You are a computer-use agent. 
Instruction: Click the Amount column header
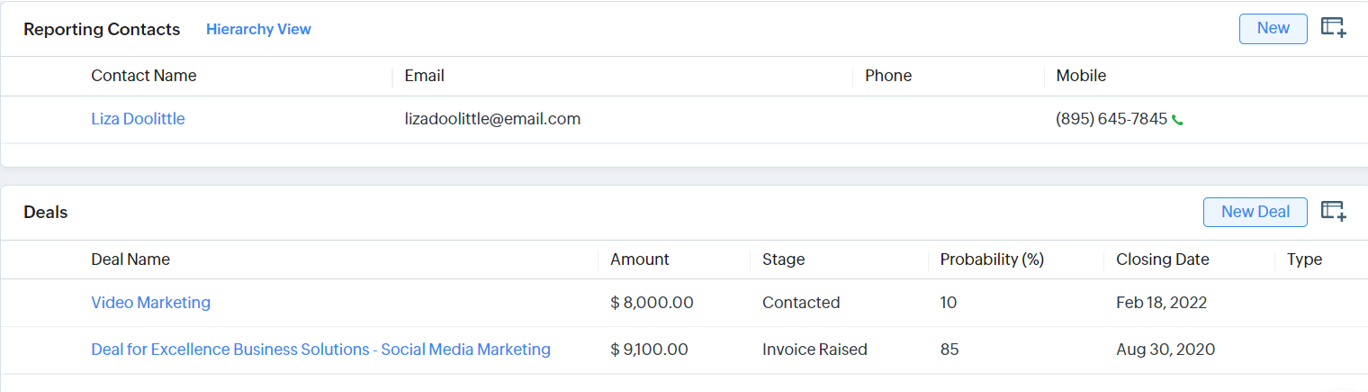(x=640, y=259)
